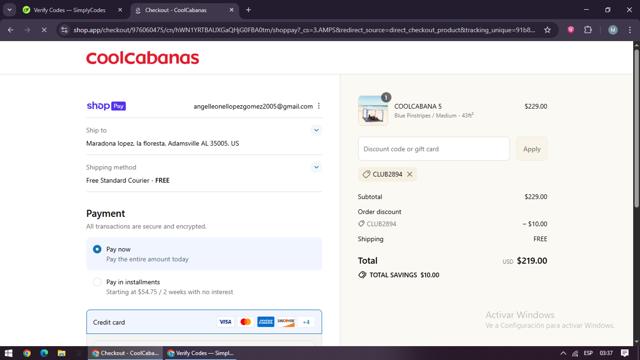The width and height of the screenshot is (640, 360).
Task: Open the ESP language indicator
Action: click(588, 353)
